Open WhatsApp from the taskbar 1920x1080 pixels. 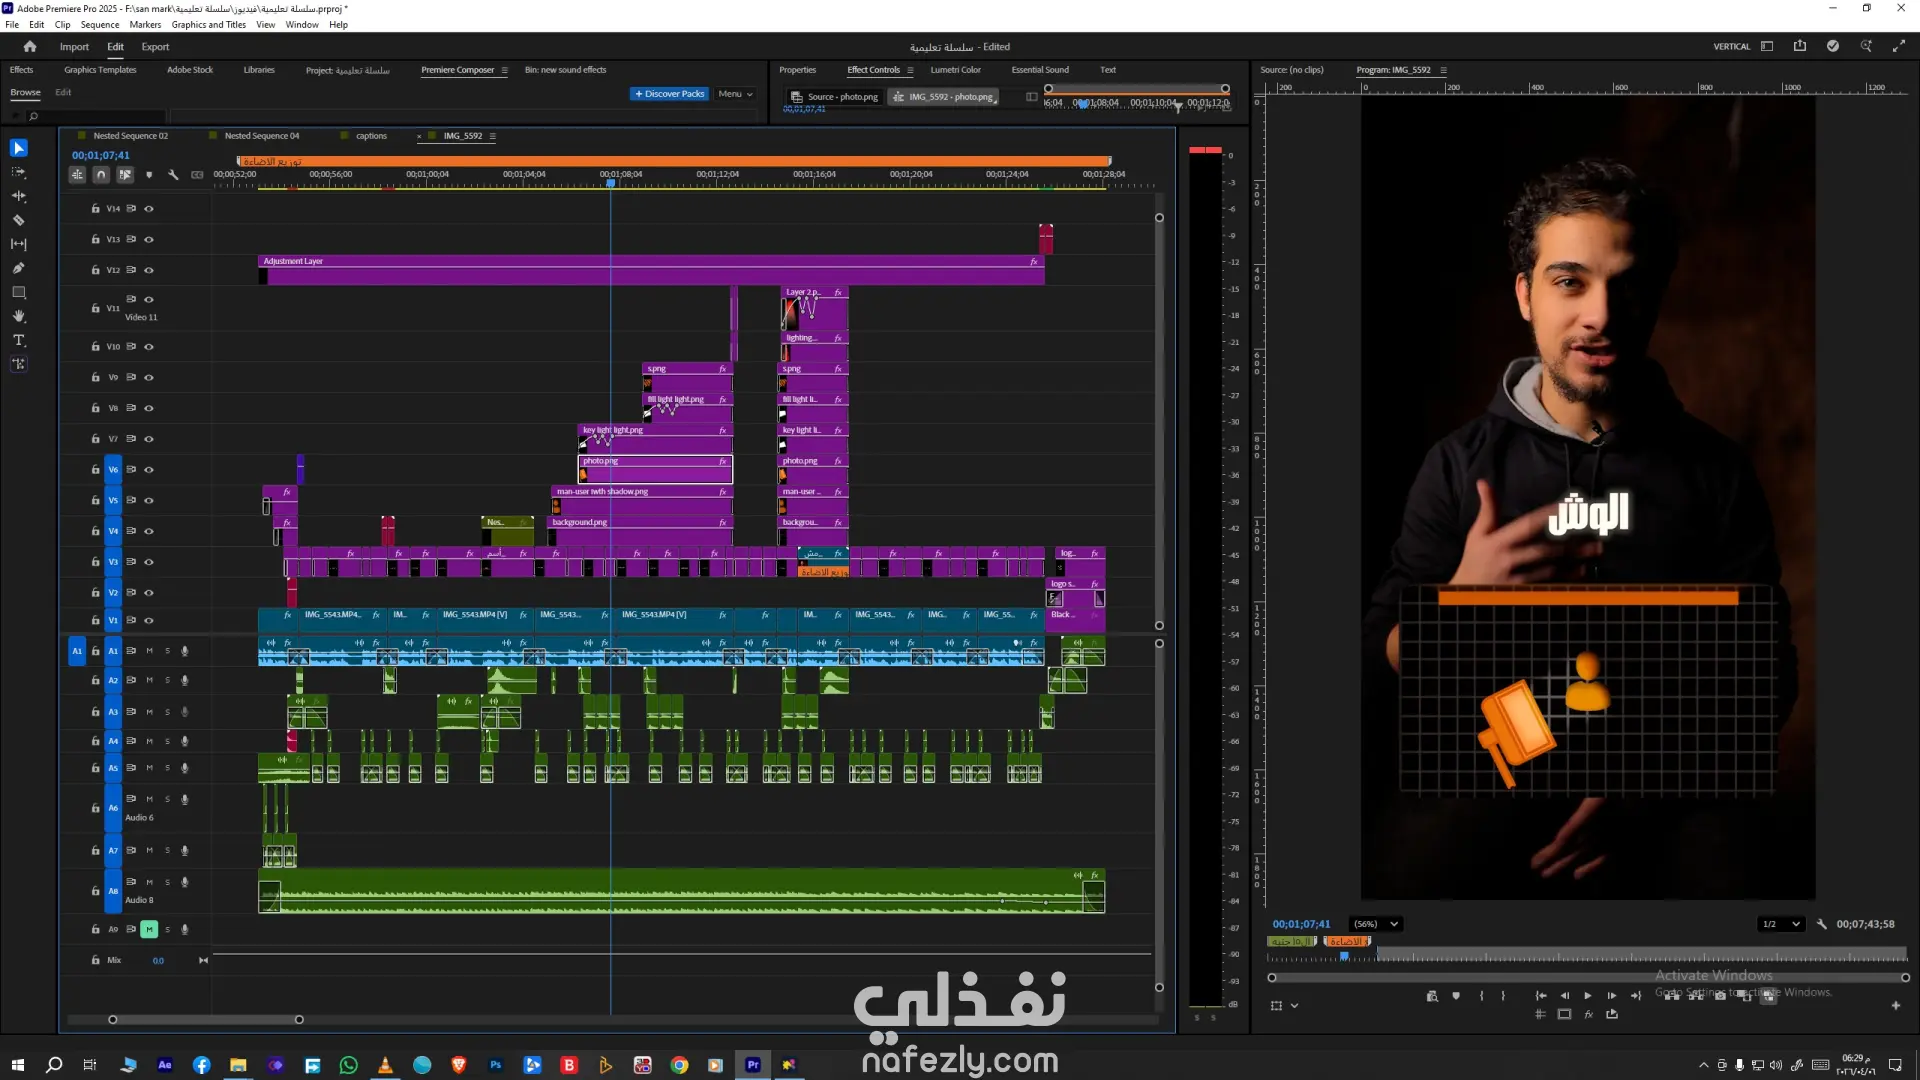click(349, 1065)
